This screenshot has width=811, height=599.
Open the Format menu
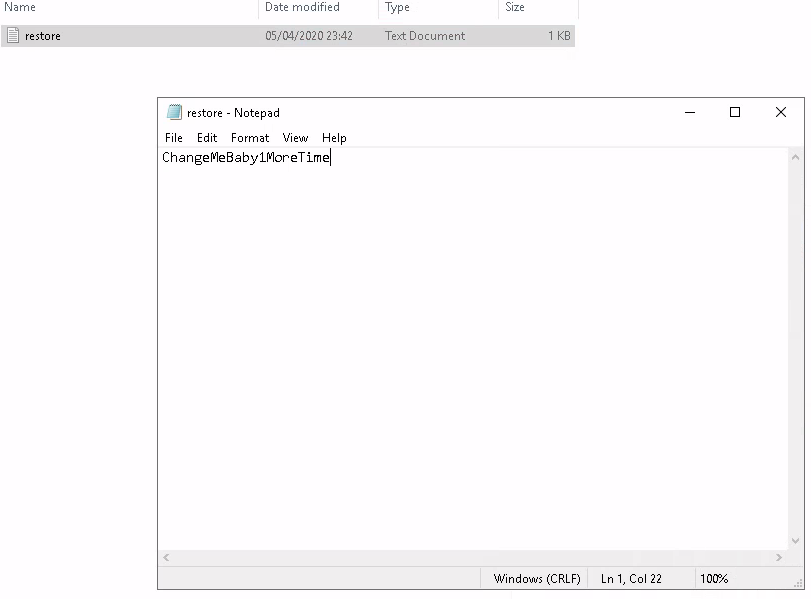pyautogui.click(x=250, y=138)
